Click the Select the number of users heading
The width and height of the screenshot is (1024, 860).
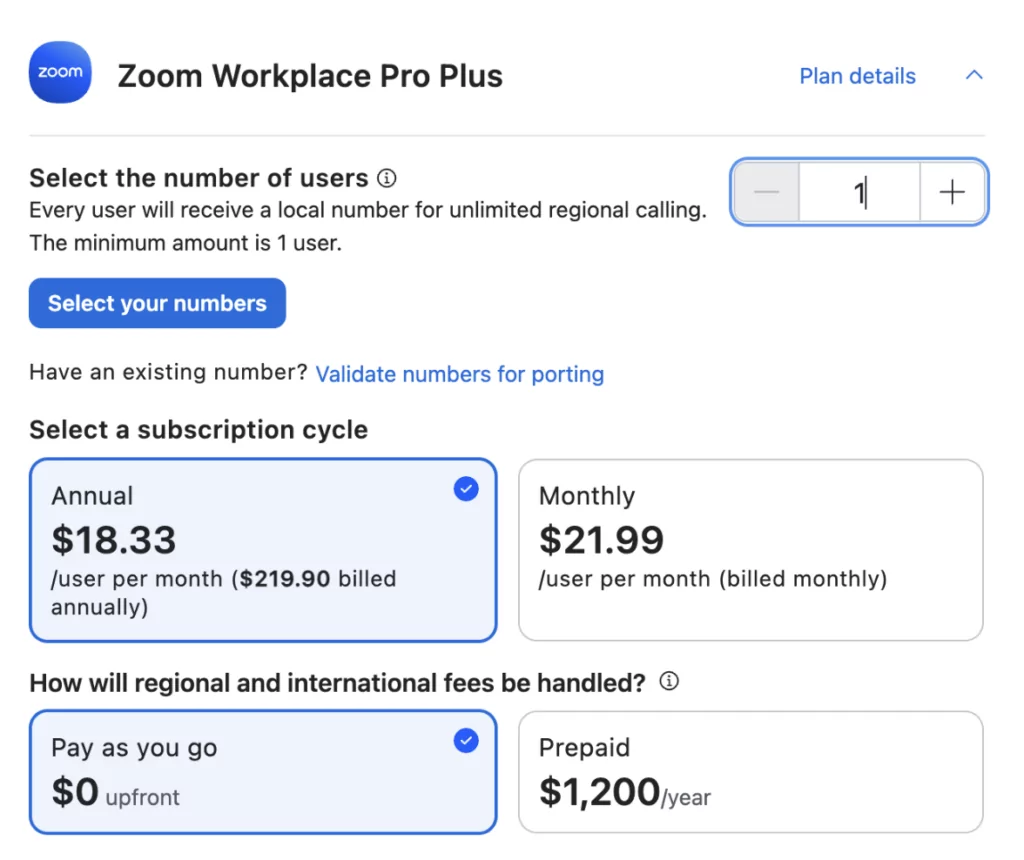[199, 178]
